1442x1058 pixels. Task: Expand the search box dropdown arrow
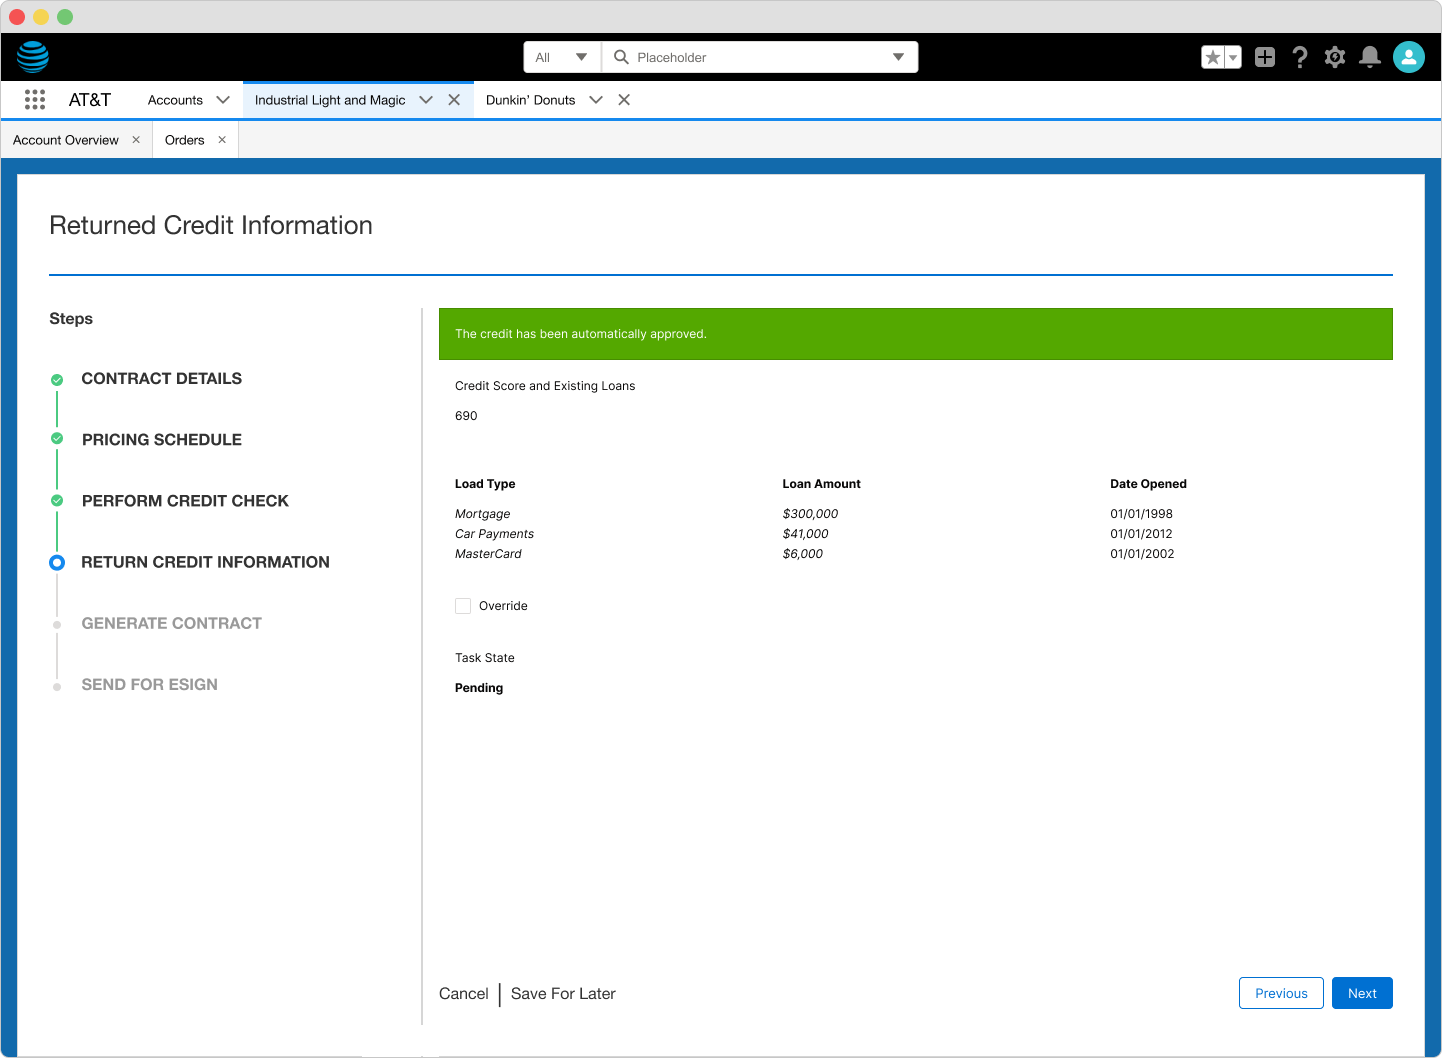898,57
